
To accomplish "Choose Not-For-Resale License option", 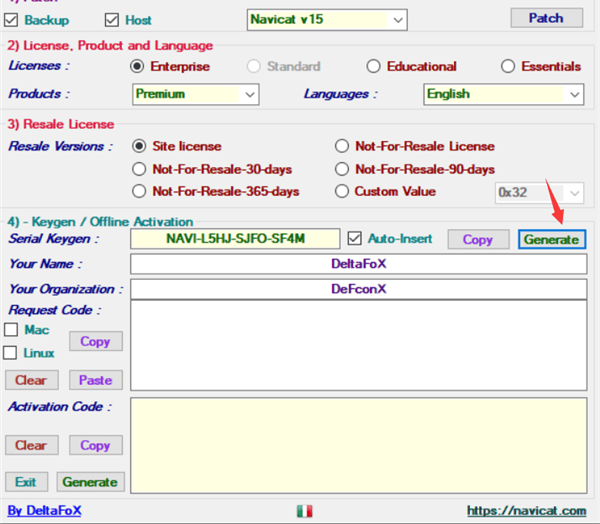I will (x=342, y=146).
